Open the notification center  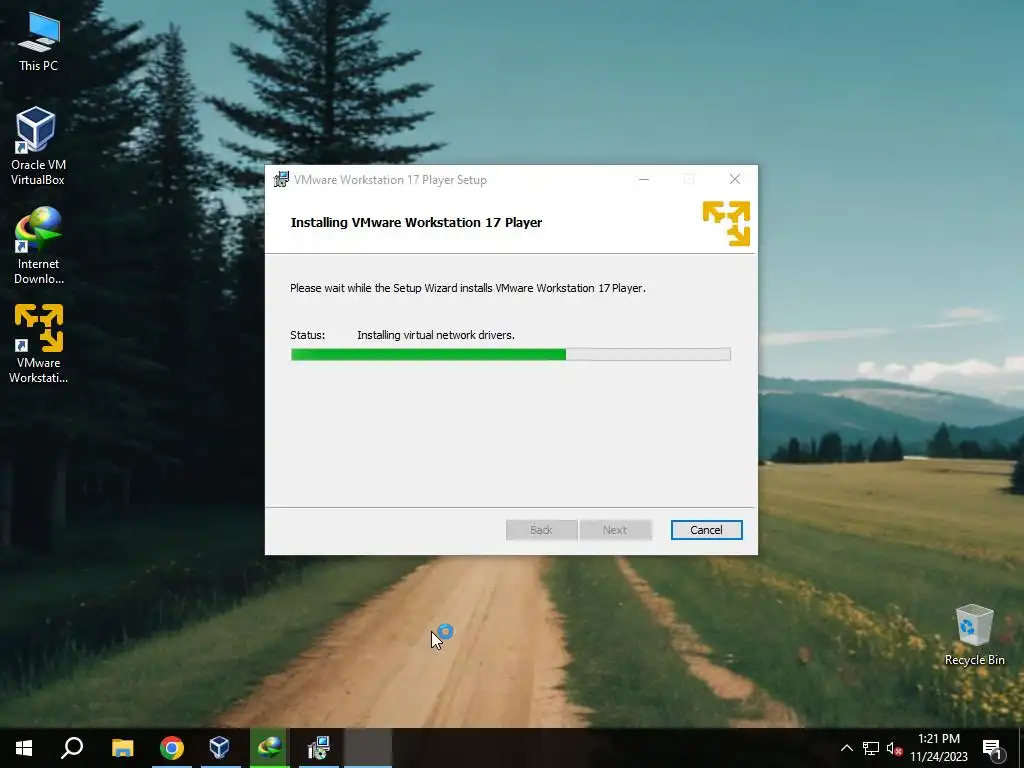coord(993,749)
